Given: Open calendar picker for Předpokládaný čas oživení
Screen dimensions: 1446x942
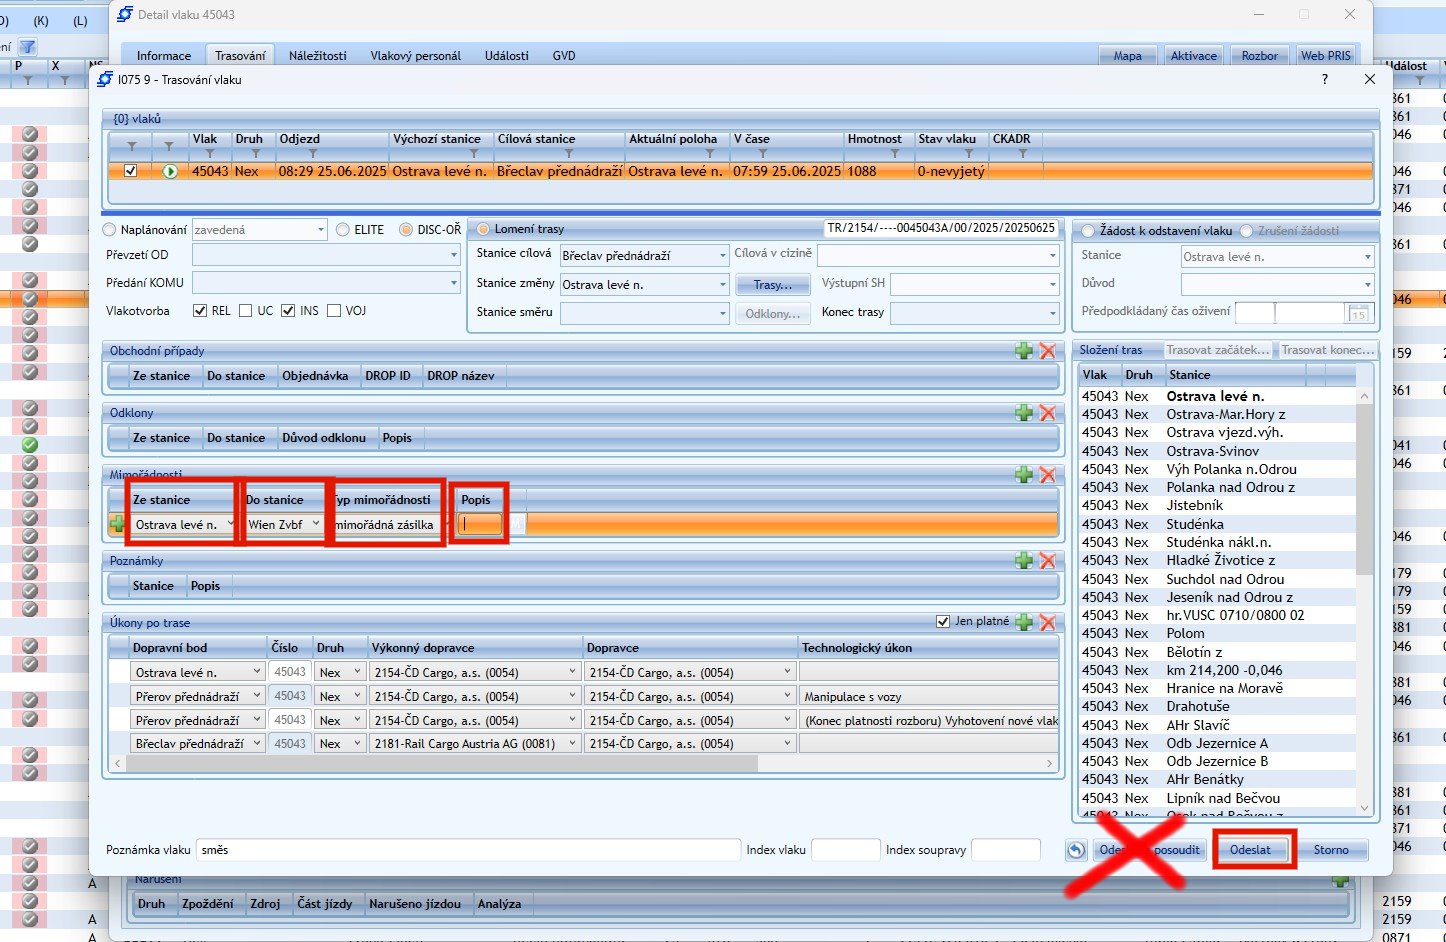Looking at the screenshot, I should tap(1358, 314).
